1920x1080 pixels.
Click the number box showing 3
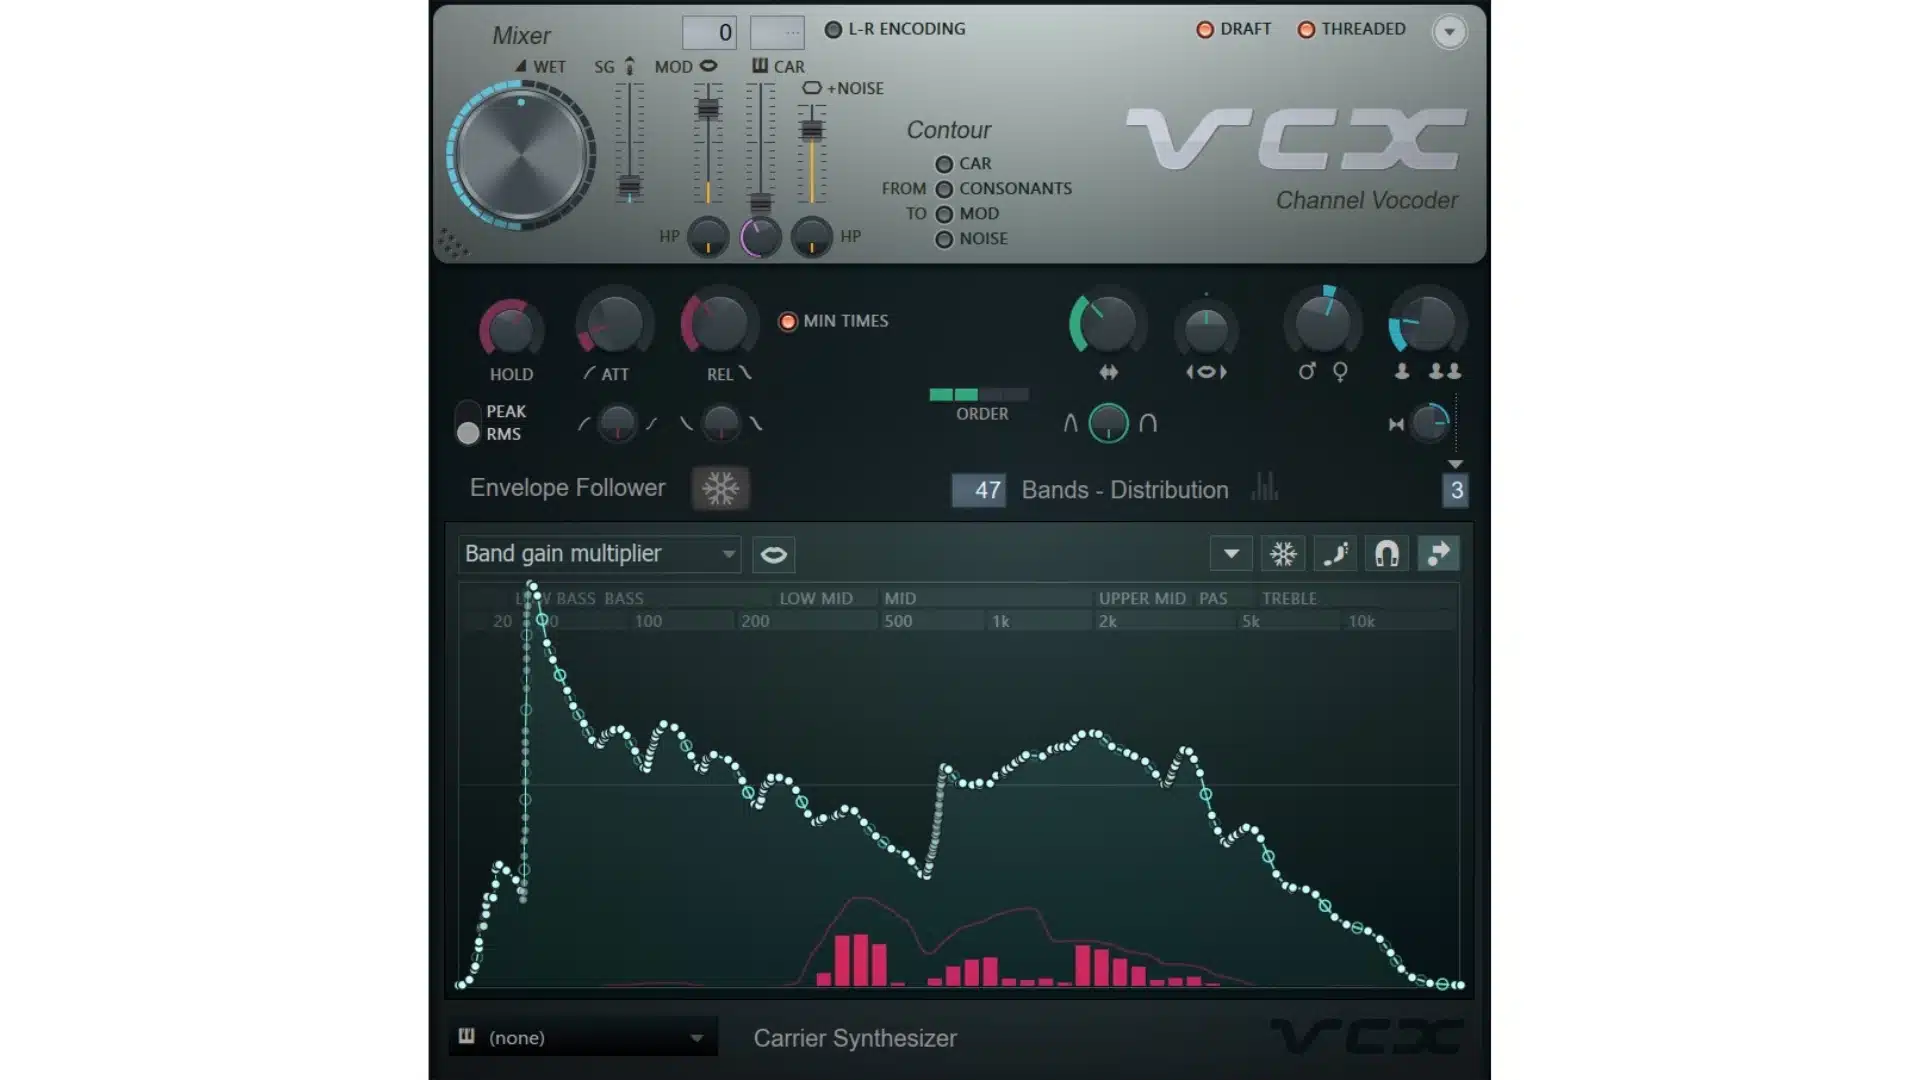tap(1456, 490)
